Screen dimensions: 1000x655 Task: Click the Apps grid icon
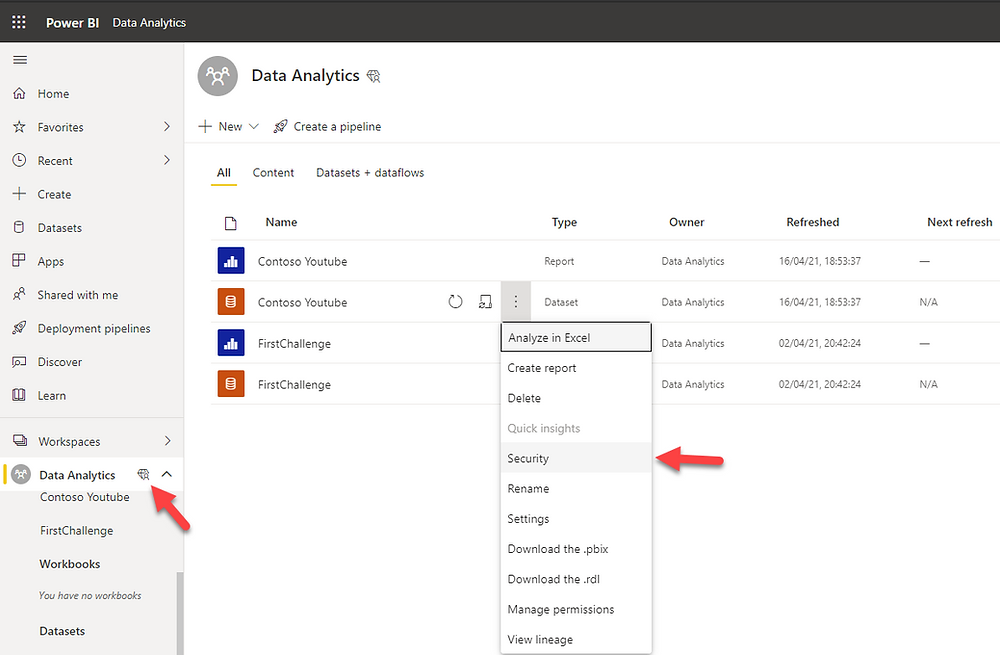pos(19,260)
